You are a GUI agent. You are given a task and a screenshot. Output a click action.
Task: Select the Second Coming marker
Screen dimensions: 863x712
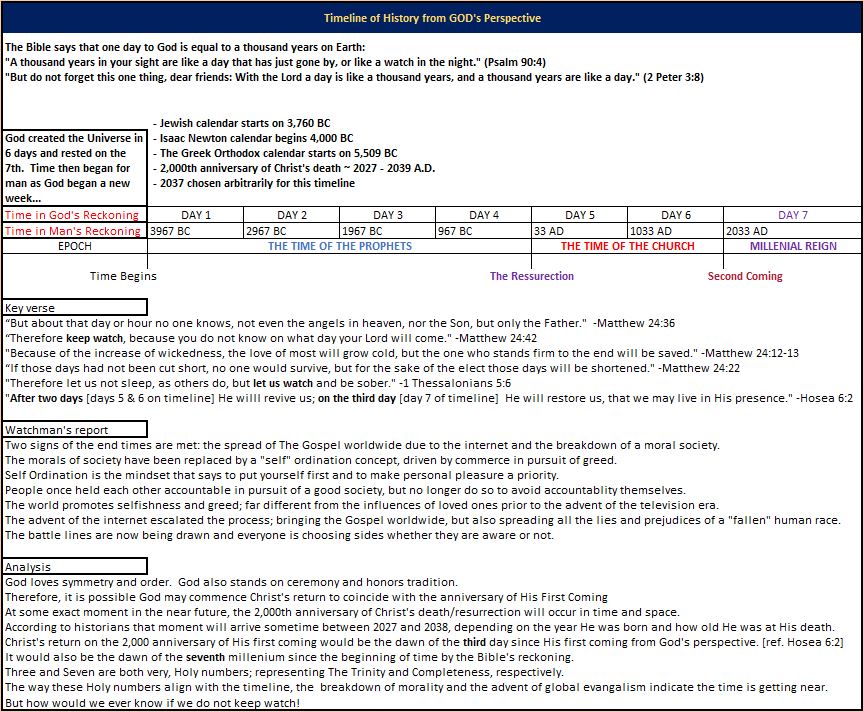(x=745, y=276)
